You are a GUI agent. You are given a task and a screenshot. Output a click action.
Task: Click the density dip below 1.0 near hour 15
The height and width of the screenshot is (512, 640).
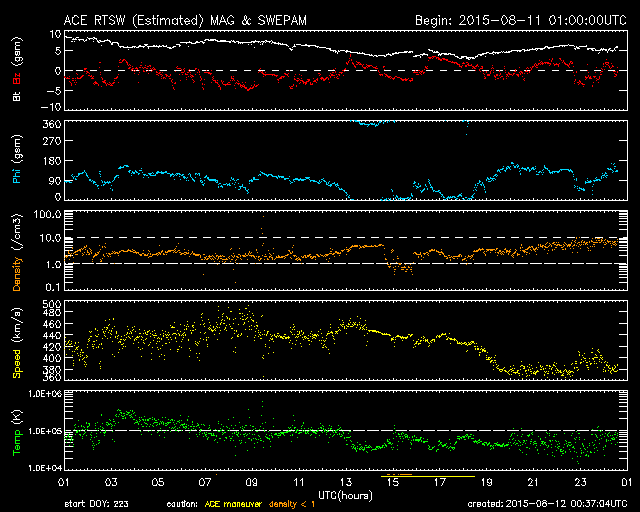[399, 267]
